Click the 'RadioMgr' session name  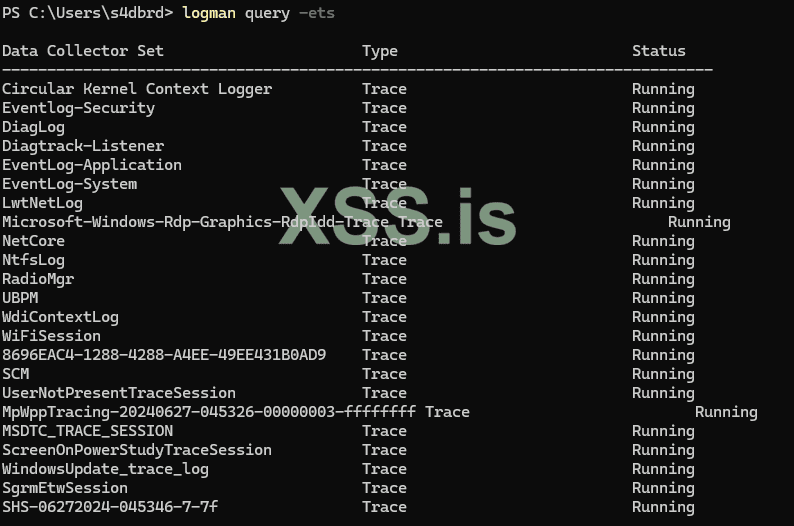38,279
